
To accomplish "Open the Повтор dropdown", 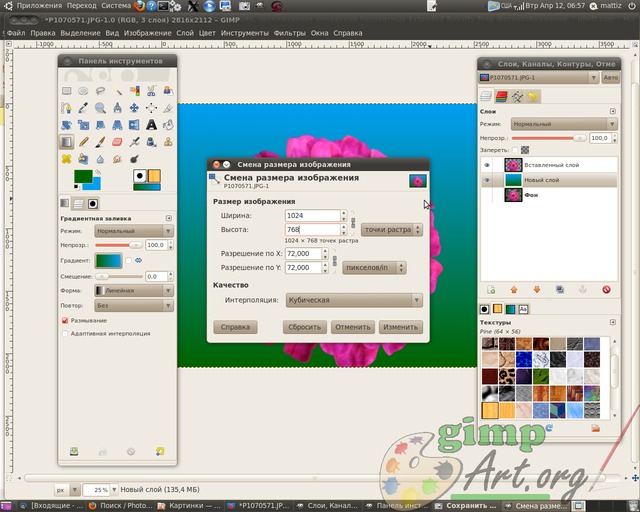I will click(134, 305).
